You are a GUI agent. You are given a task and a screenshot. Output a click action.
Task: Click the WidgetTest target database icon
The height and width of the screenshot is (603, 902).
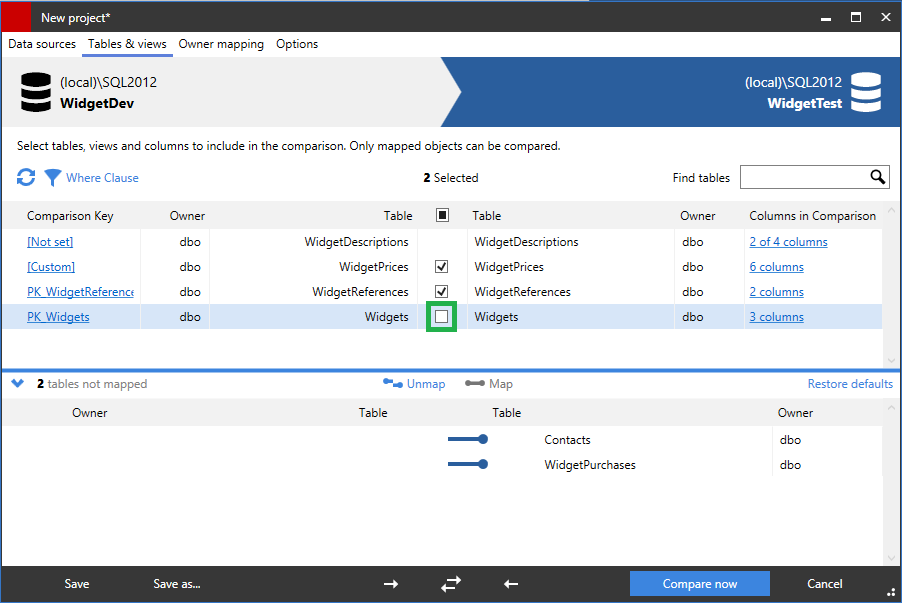(x=866, y=91)
